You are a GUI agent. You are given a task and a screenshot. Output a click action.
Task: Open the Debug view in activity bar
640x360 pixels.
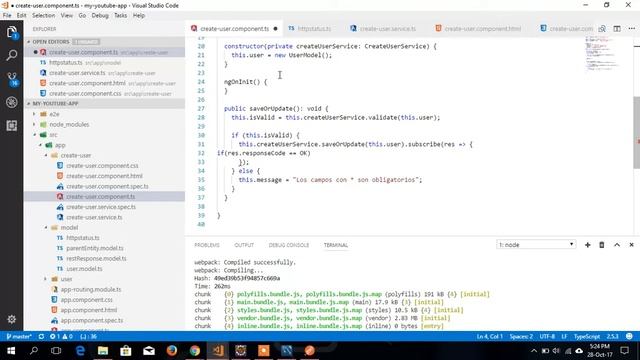coord(11,102)
